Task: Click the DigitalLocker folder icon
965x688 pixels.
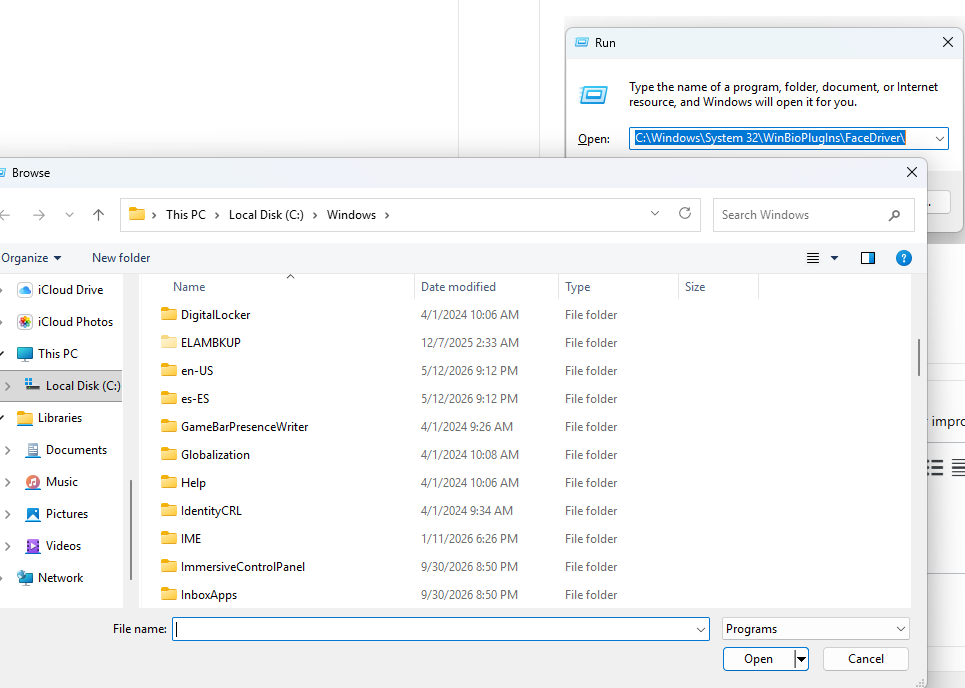Action: pyautogui.click(x=169, y=314)
